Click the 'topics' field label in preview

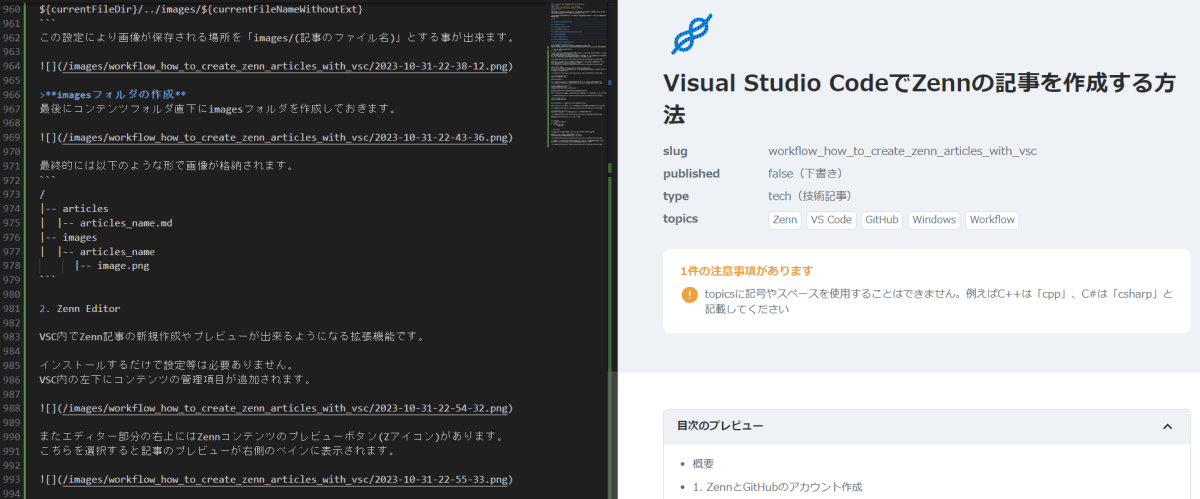tap(680, 219)
